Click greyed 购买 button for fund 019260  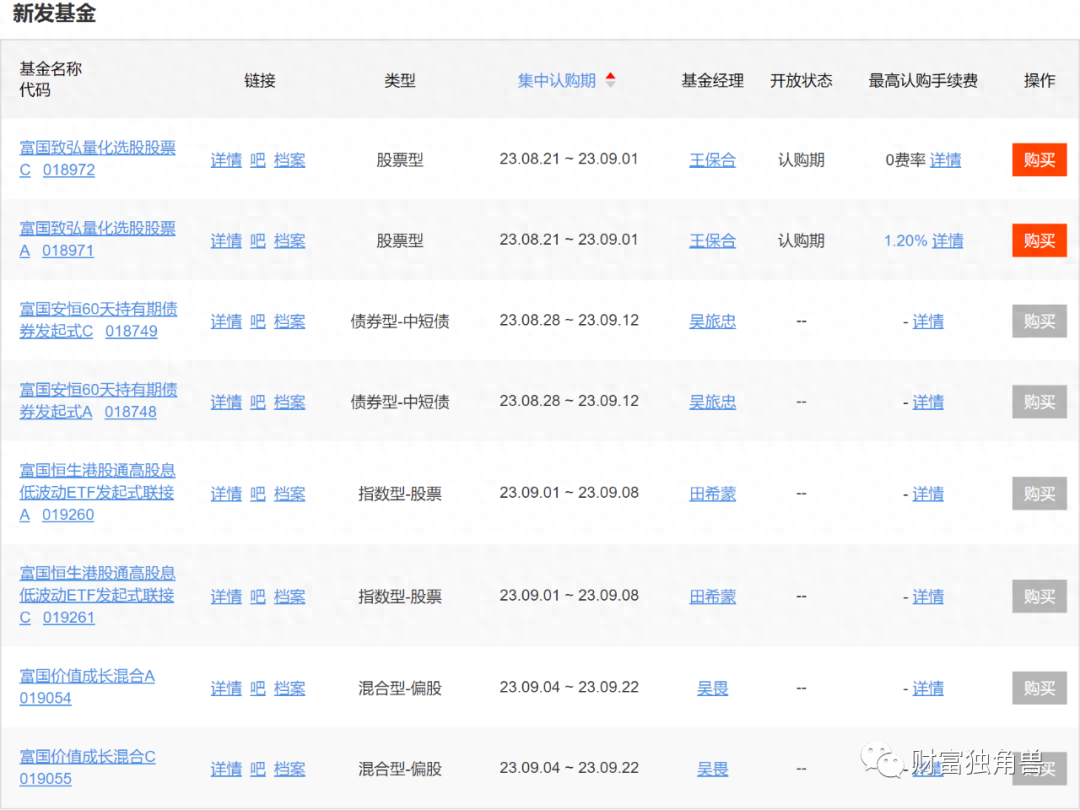tap(1039, 494)
